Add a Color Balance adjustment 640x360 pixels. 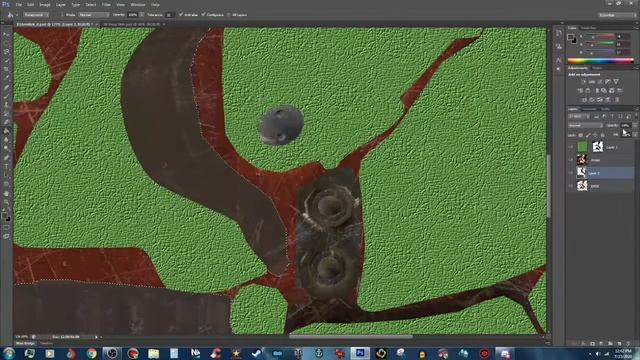tap(588, 91)
